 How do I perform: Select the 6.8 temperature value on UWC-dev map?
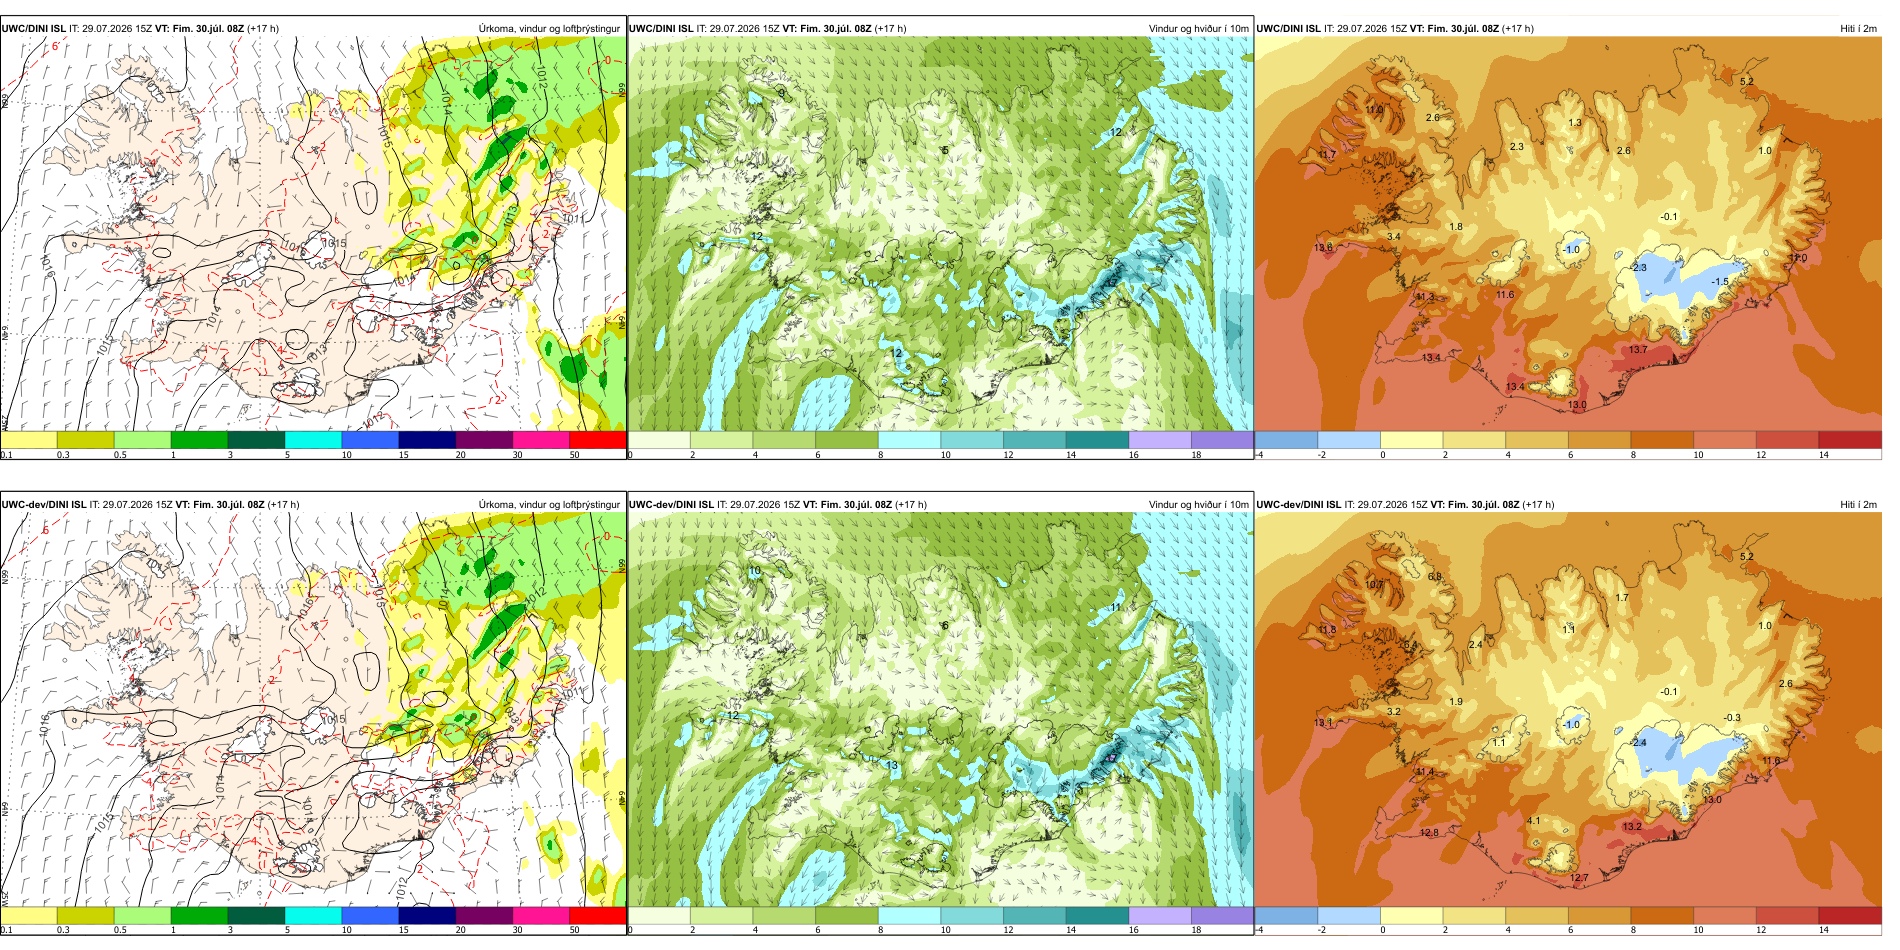1435,577
